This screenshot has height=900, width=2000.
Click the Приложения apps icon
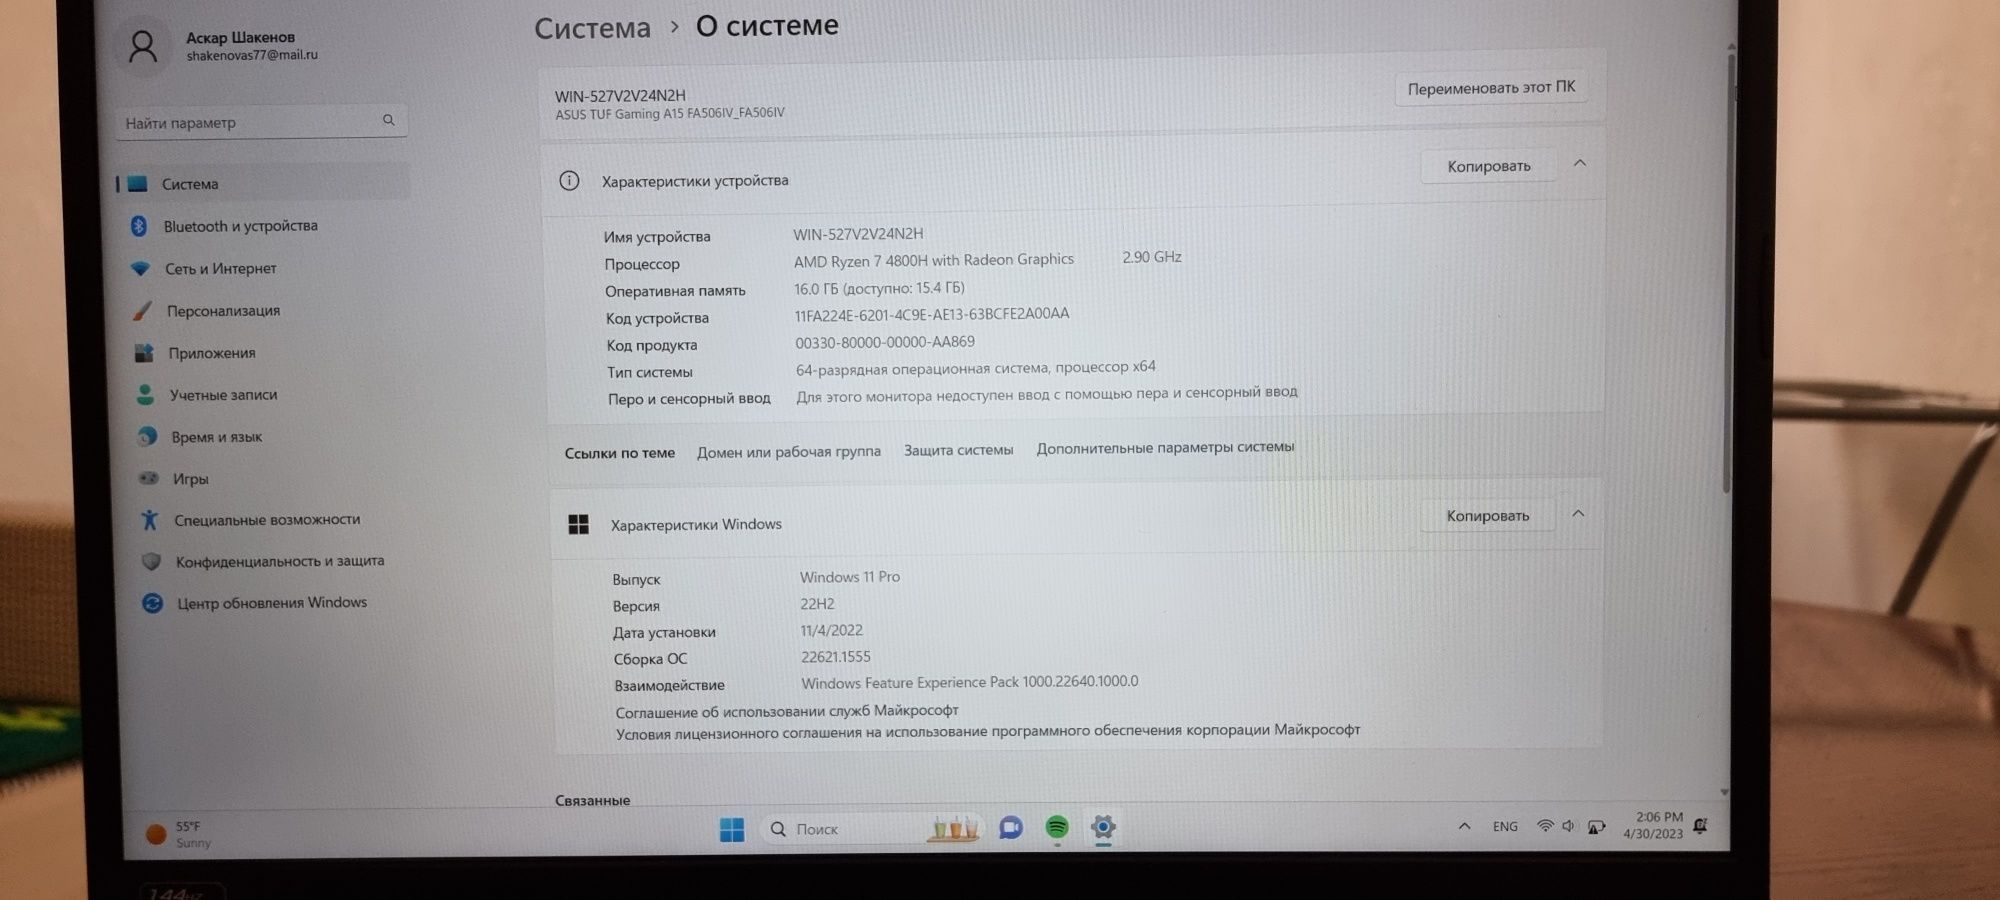coord(144,353)
